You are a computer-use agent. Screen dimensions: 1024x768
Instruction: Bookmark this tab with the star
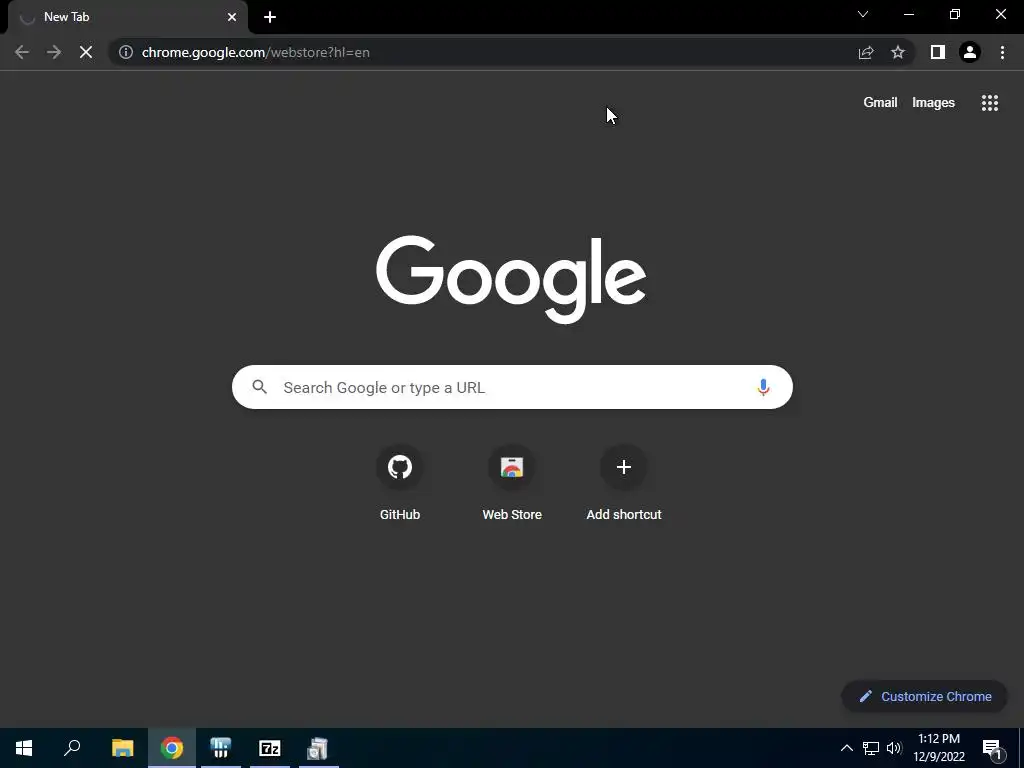click(898, 52)
